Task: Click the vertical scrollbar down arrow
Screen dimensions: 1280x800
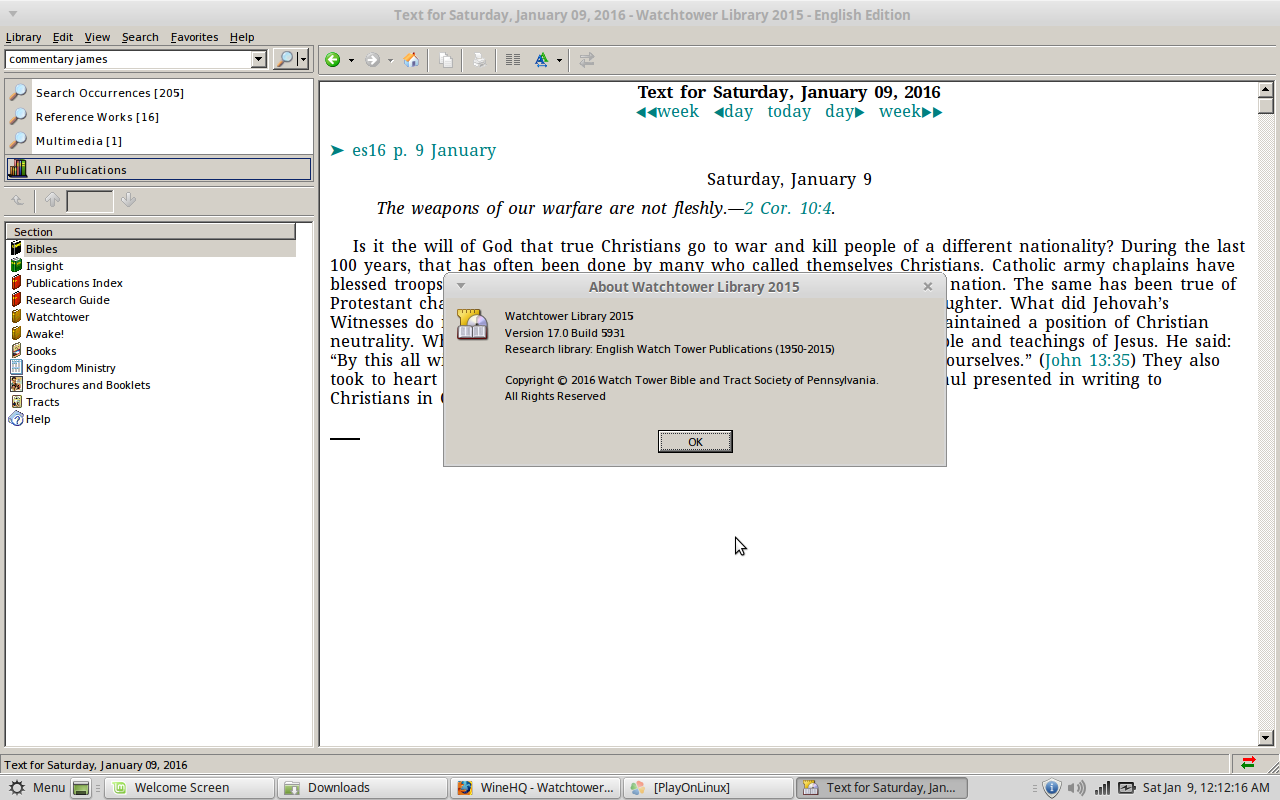Action: coord(1265,738)
